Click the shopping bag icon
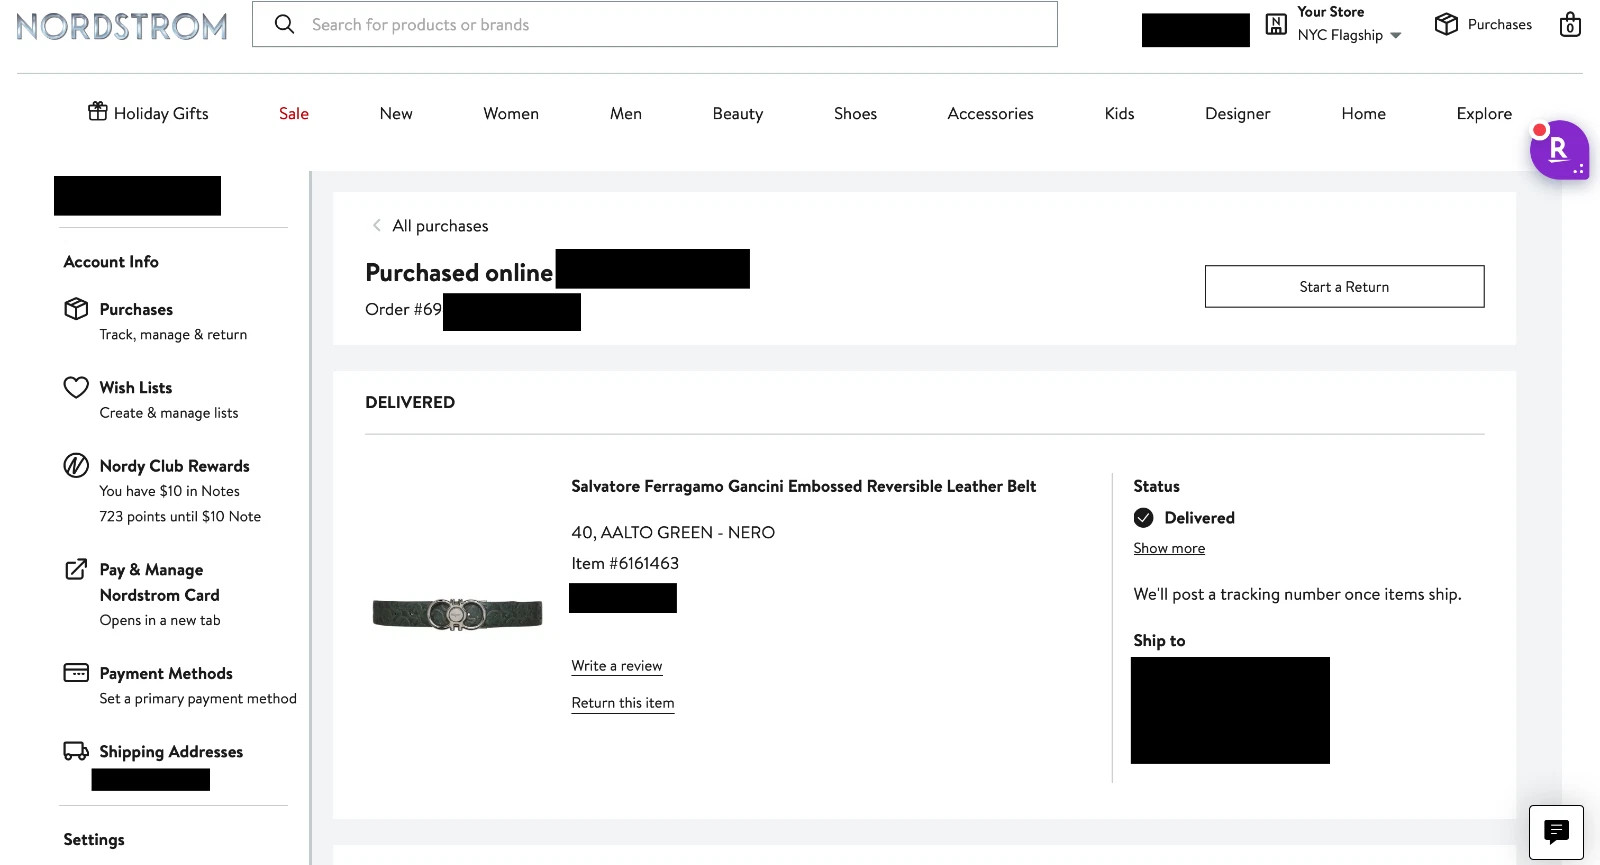 click(1570, 25)
